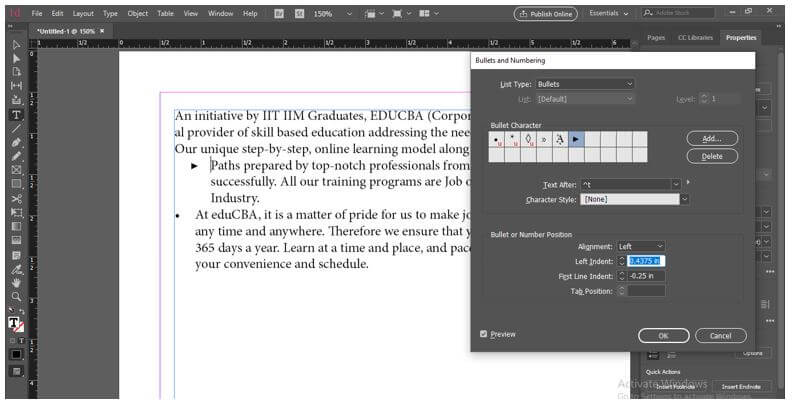Select the Gradient Feather tool
The width and height of the screenshot is (795, 410).
click(x=16, y=240)
